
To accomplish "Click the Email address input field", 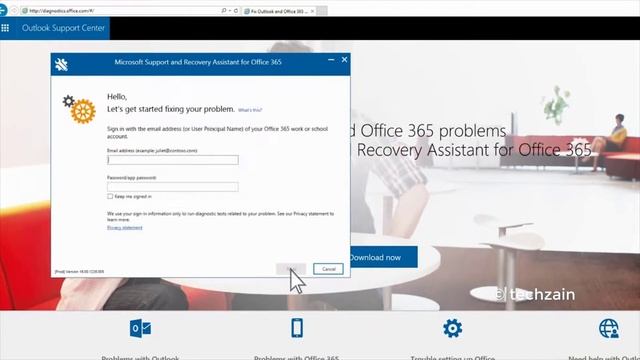I will click(x=173, y=160).
